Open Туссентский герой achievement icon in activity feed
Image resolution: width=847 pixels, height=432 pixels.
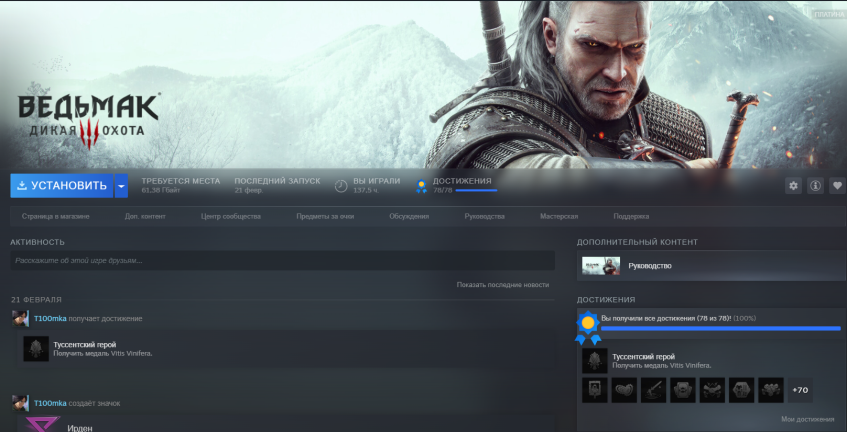click(x=36, y=349)
